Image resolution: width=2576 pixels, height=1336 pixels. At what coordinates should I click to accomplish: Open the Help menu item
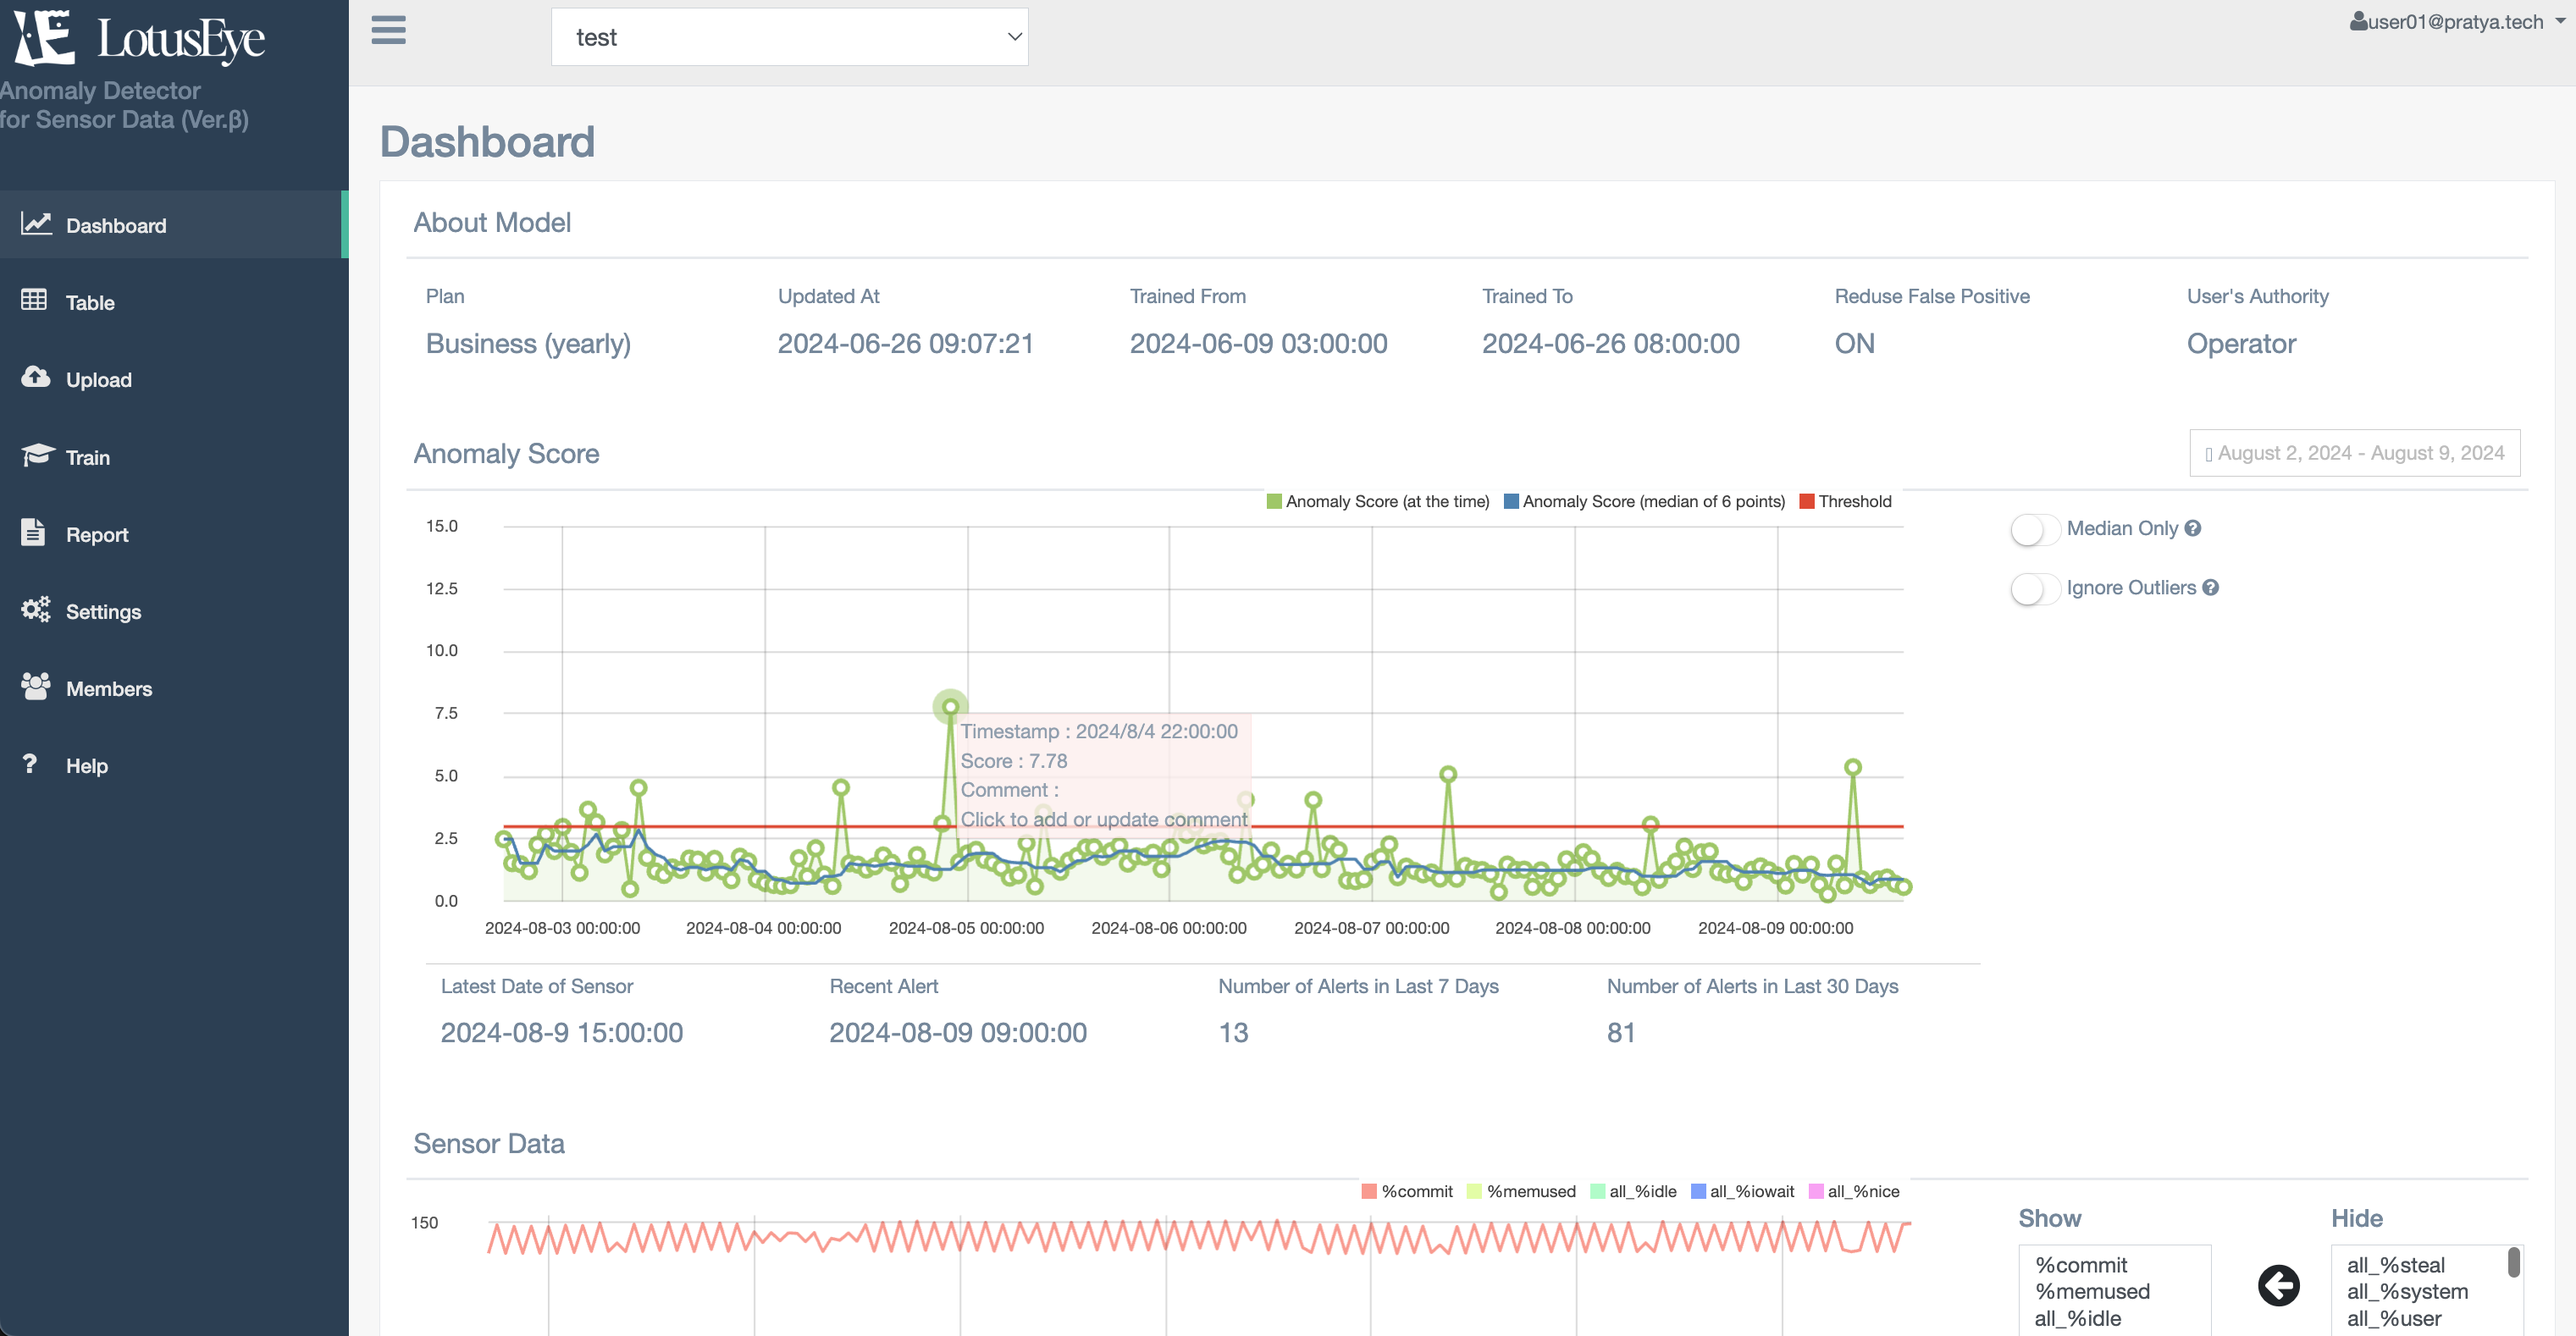point(86,765)
